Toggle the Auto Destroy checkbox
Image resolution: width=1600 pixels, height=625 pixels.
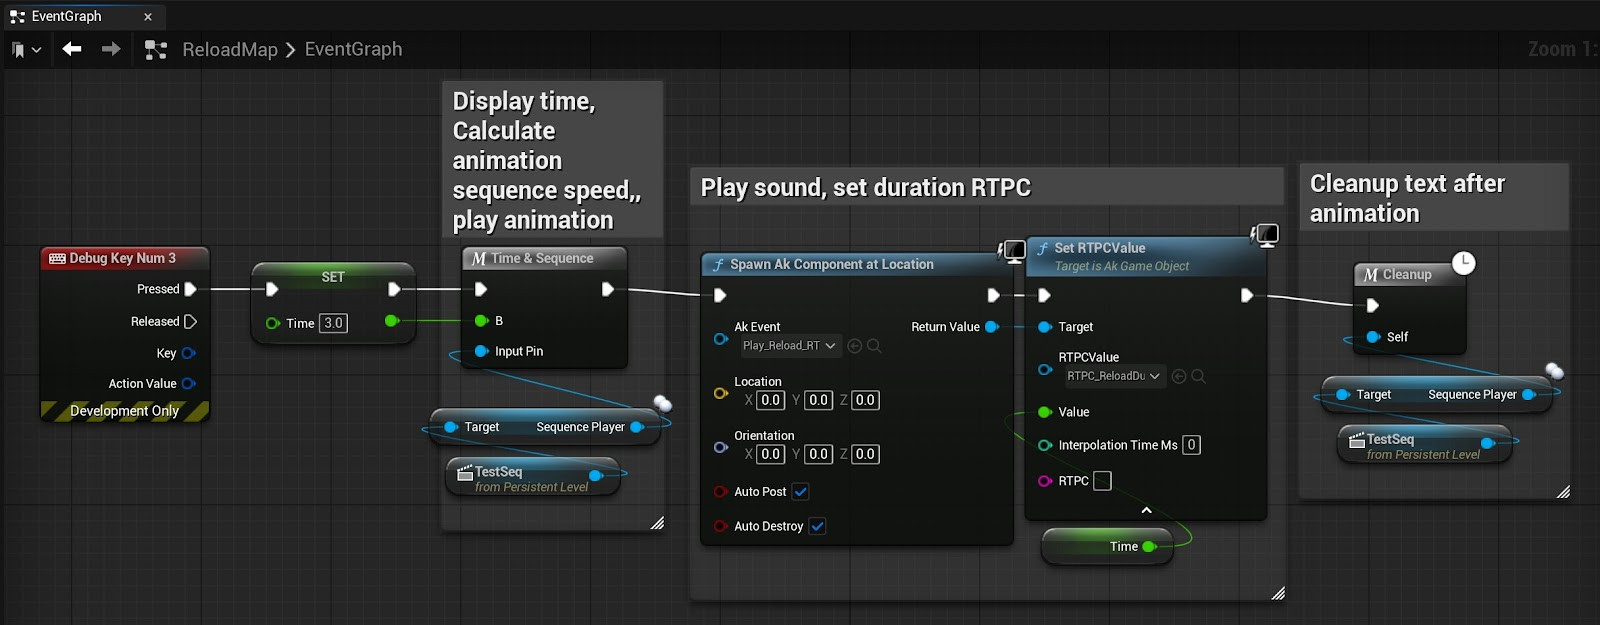point(817,526)
